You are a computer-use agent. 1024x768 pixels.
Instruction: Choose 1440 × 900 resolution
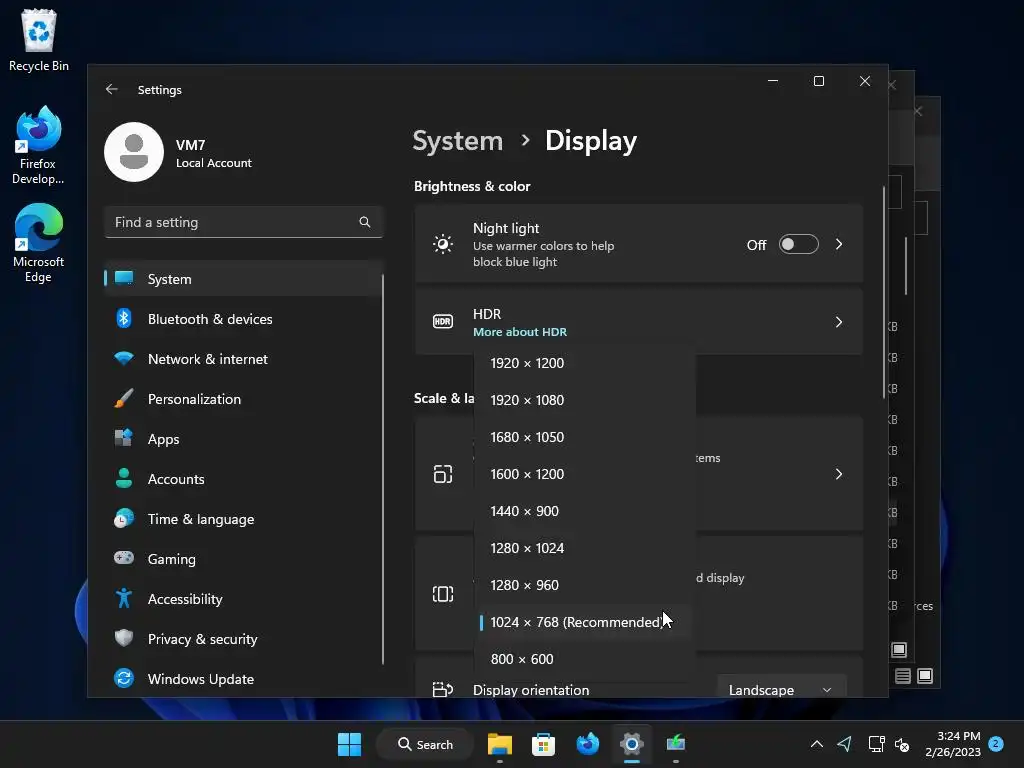click(584, 511)
